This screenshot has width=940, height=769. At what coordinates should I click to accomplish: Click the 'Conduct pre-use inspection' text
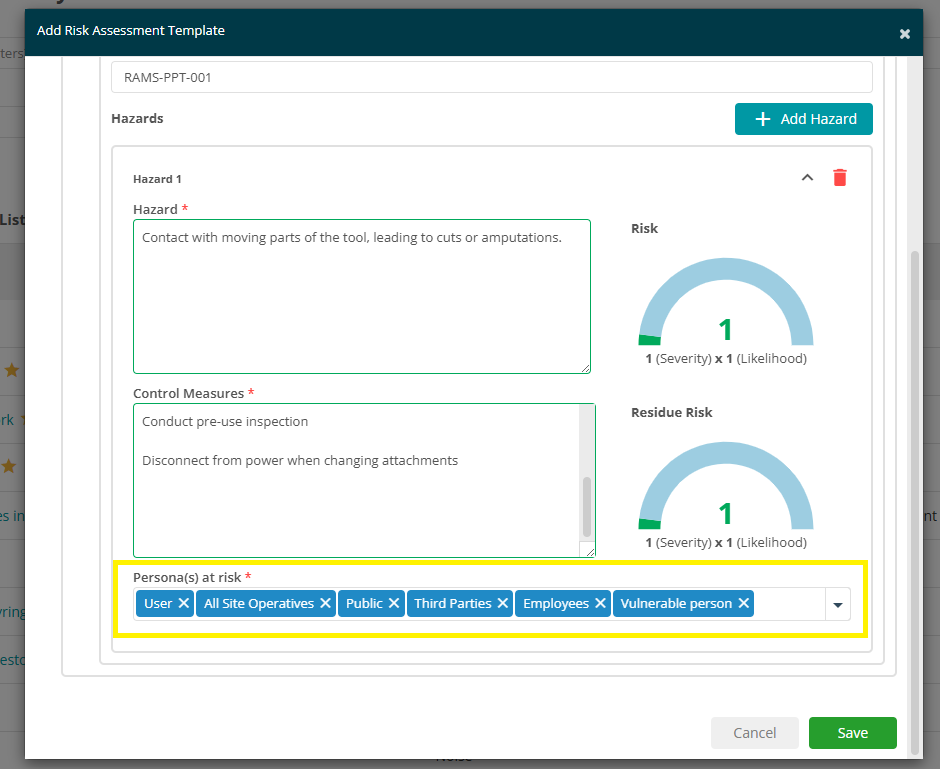click(225, 421)
